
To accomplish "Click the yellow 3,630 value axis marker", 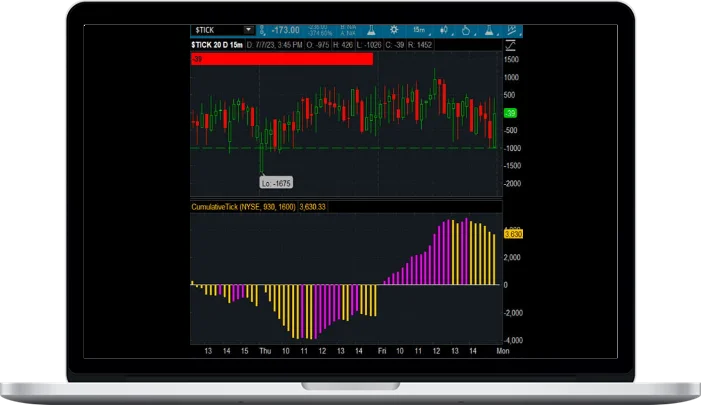I will point(512,234).
